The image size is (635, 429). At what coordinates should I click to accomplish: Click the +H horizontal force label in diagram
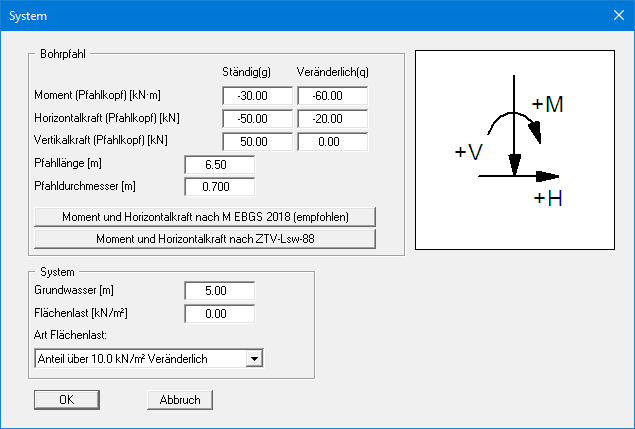point(547,199)
